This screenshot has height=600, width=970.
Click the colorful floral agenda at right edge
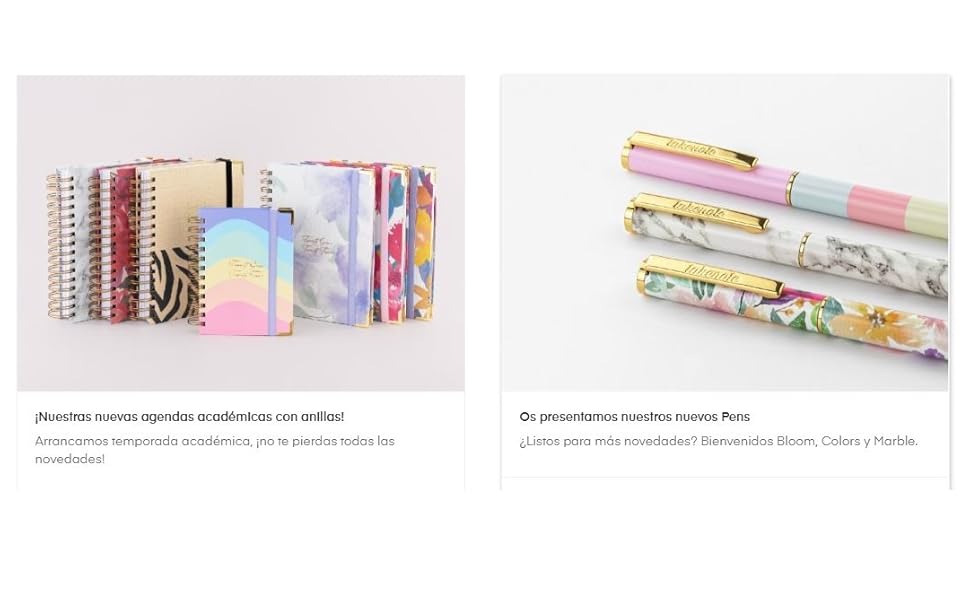[x=423, y=242]
